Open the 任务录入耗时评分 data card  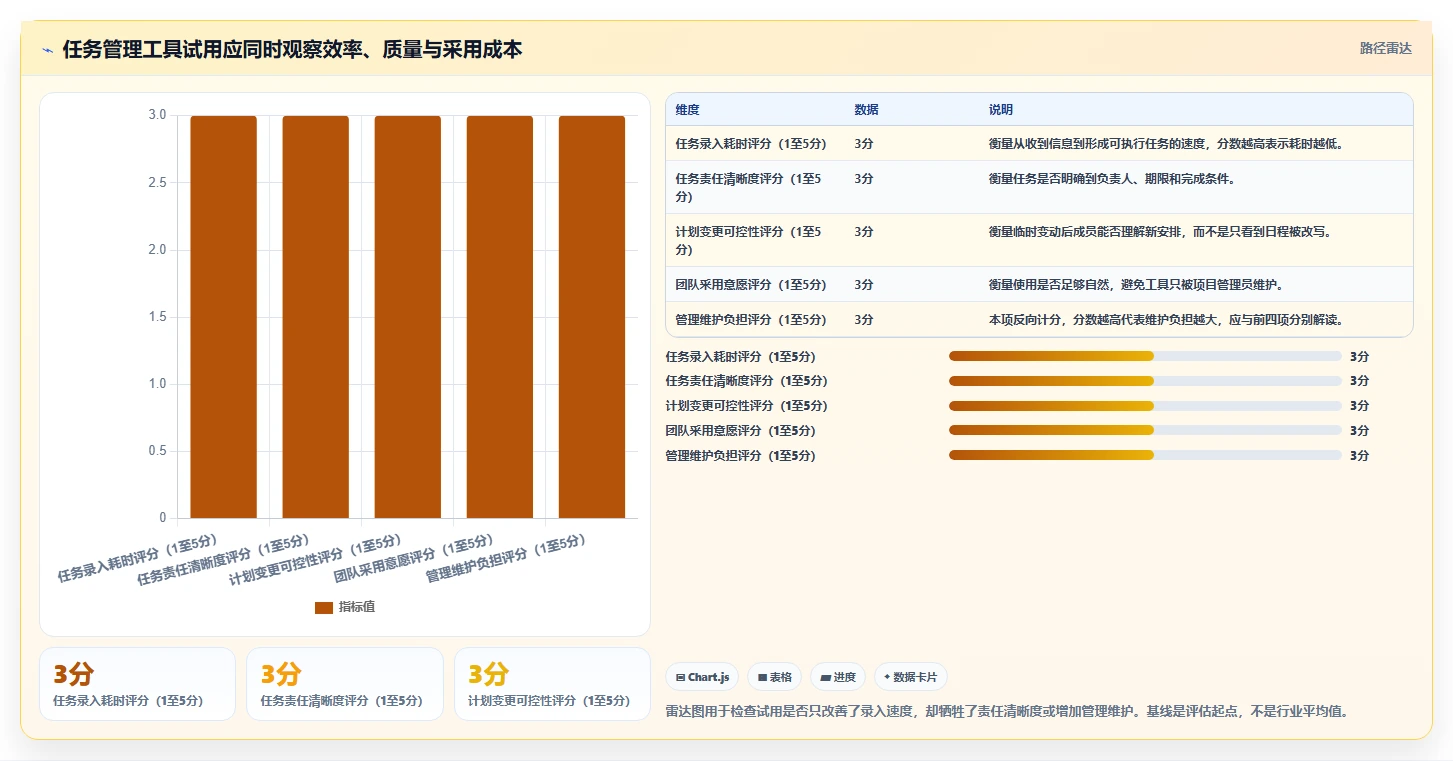point(137,684)
